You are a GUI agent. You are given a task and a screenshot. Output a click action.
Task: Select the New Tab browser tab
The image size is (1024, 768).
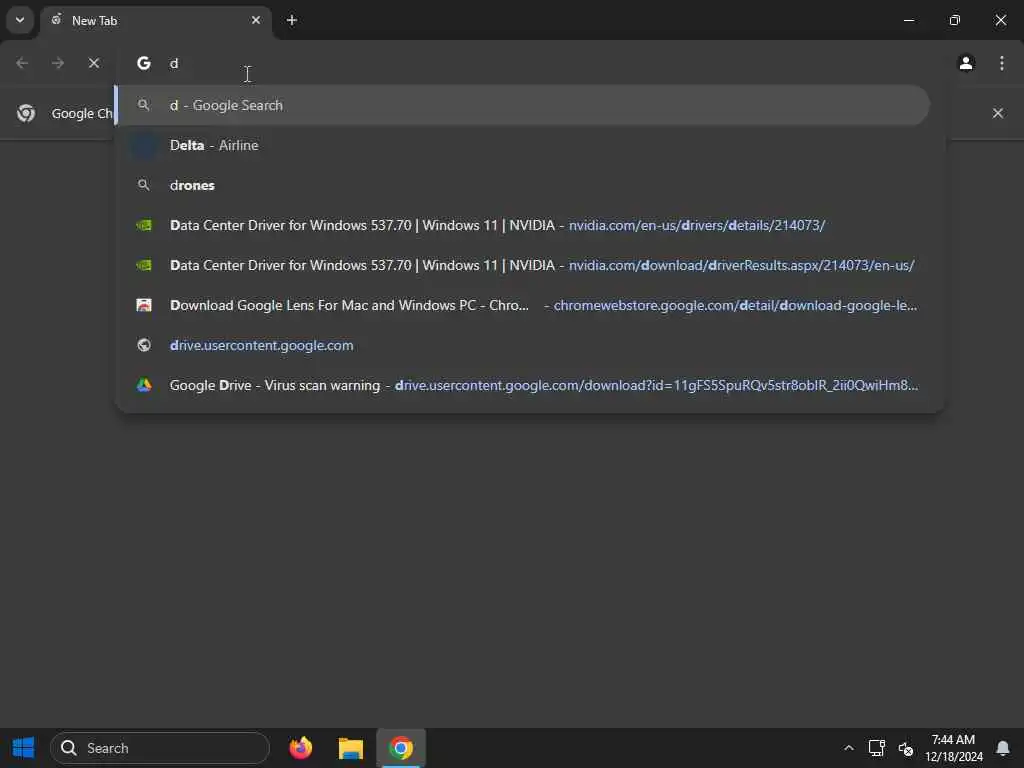[155, 20]
